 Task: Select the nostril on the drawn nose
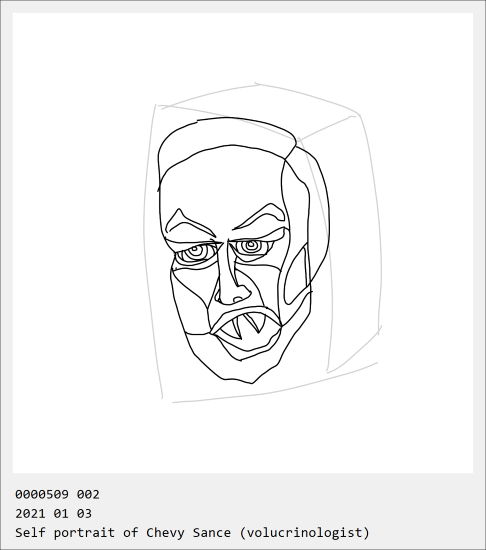(x=238, y=300)
